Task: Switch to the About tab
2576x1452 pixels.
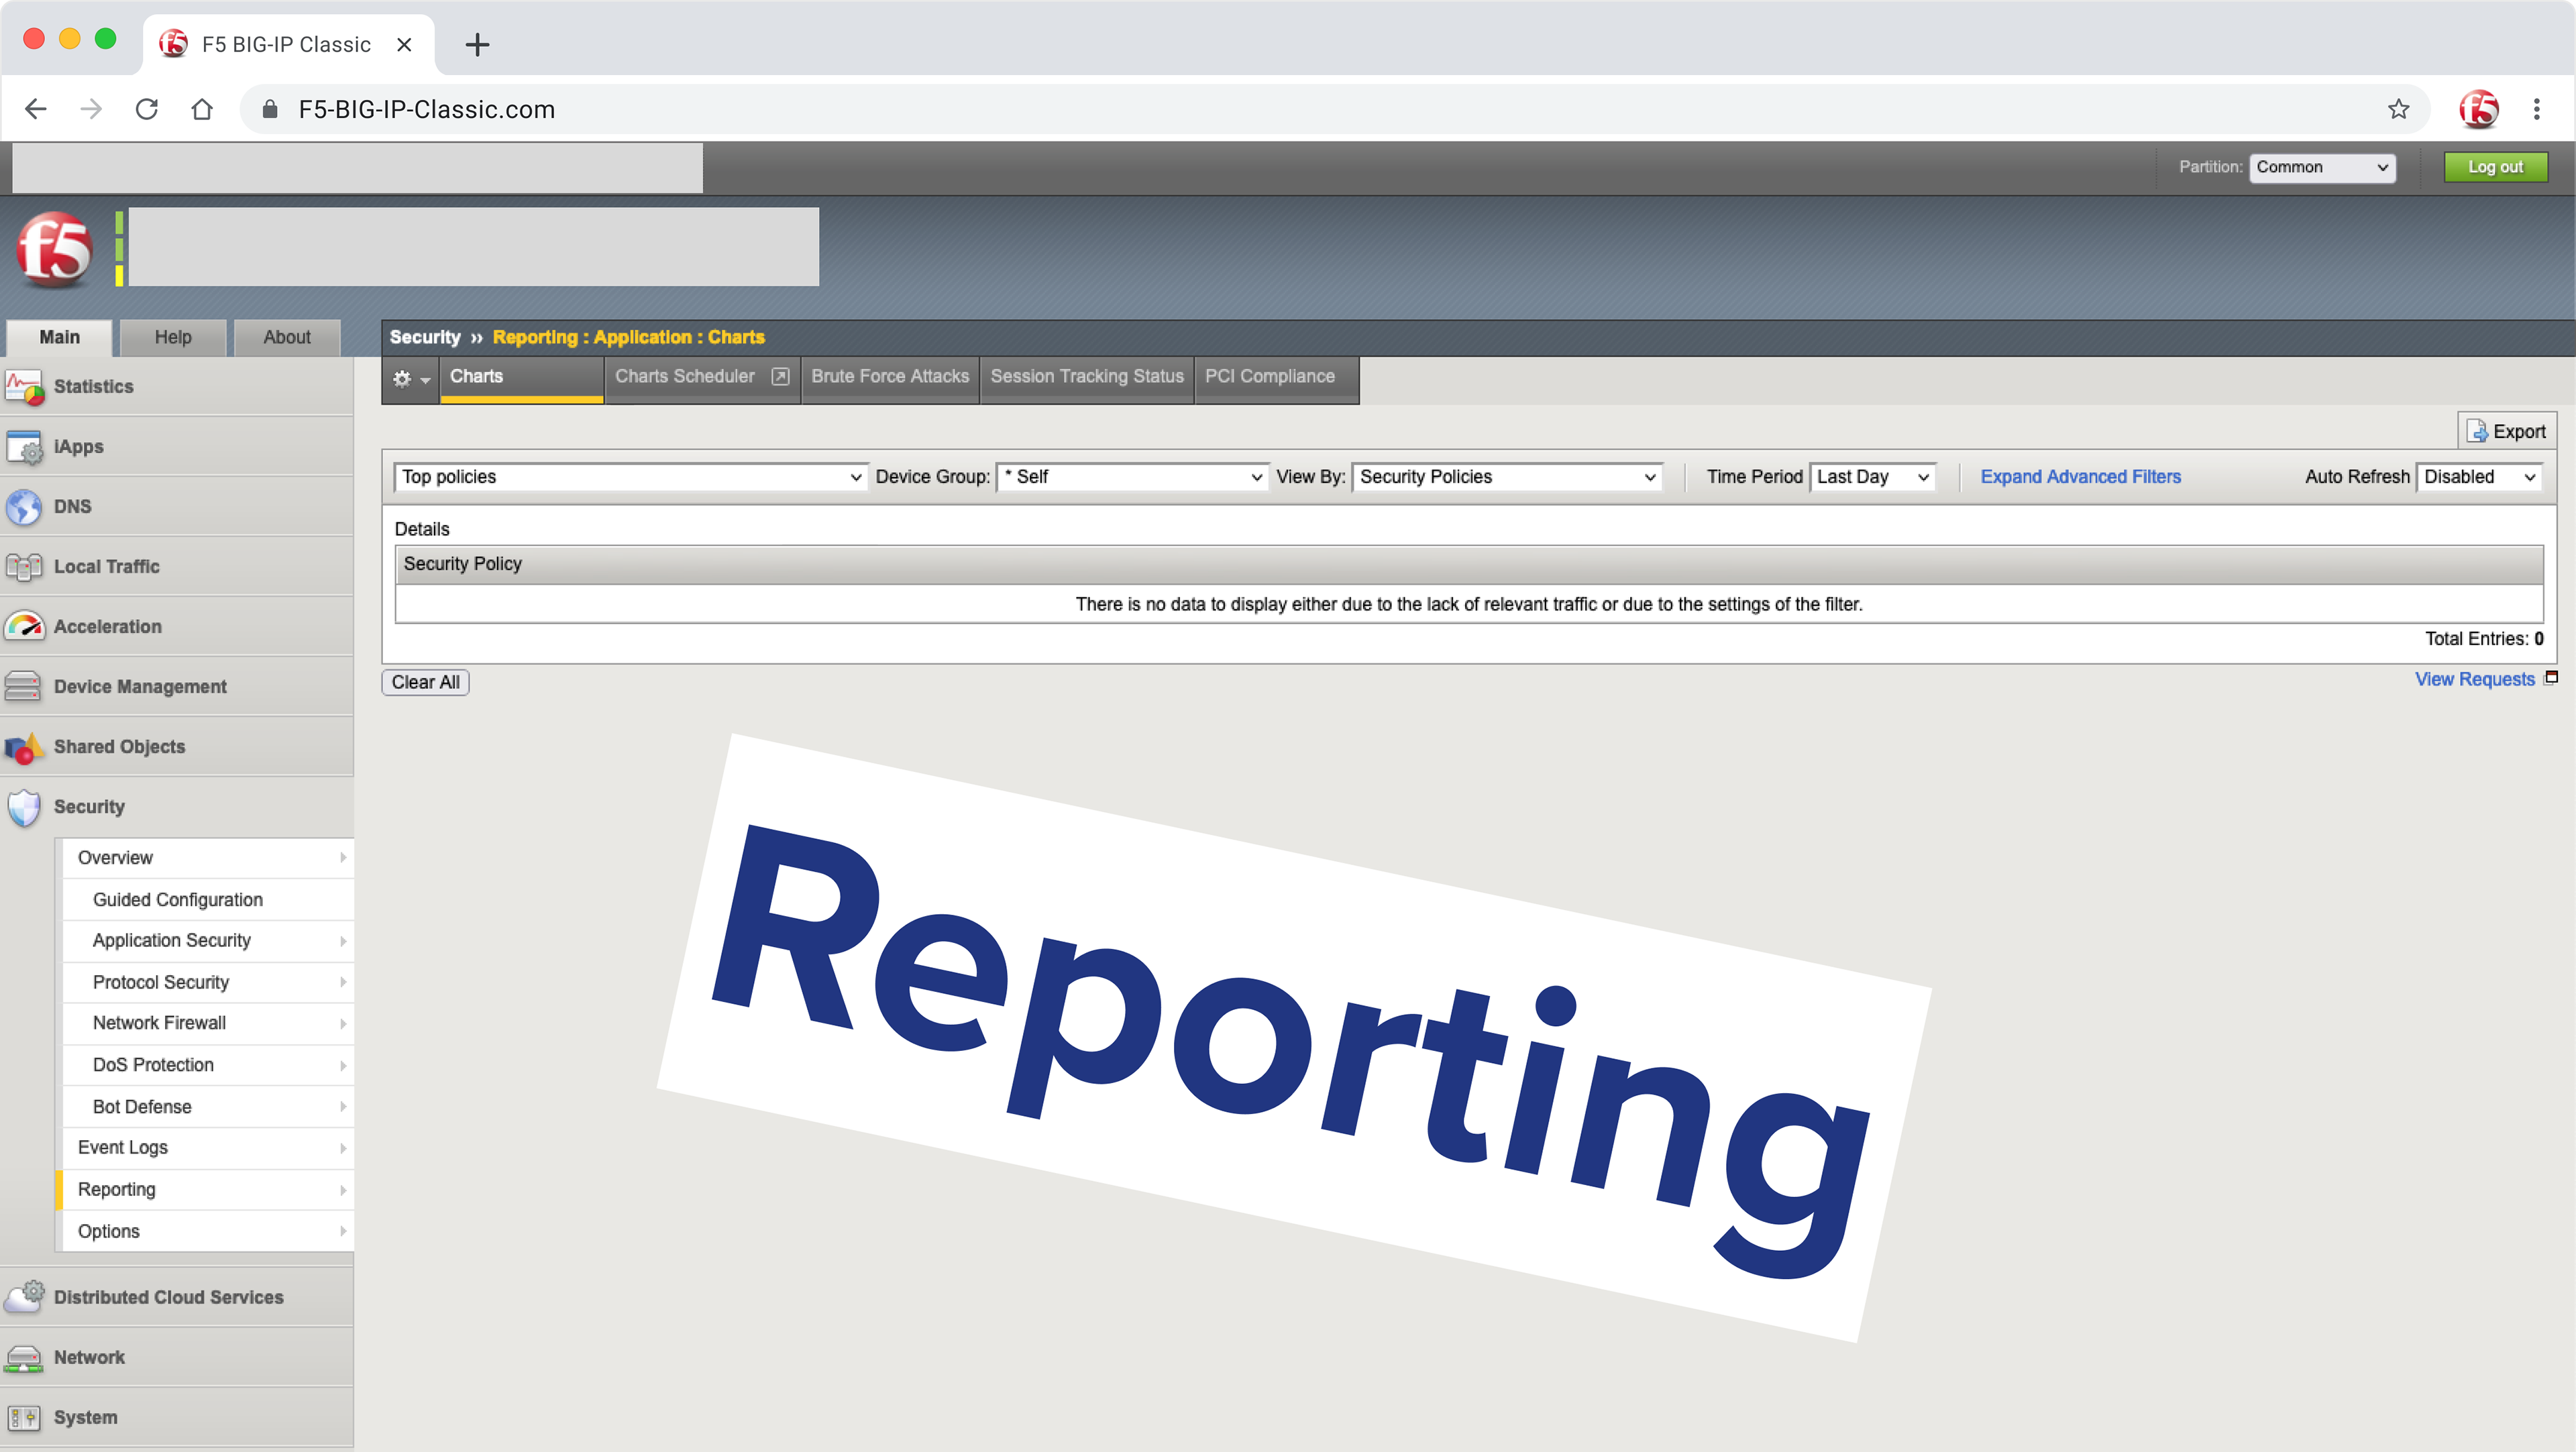Action: [287, 338]
